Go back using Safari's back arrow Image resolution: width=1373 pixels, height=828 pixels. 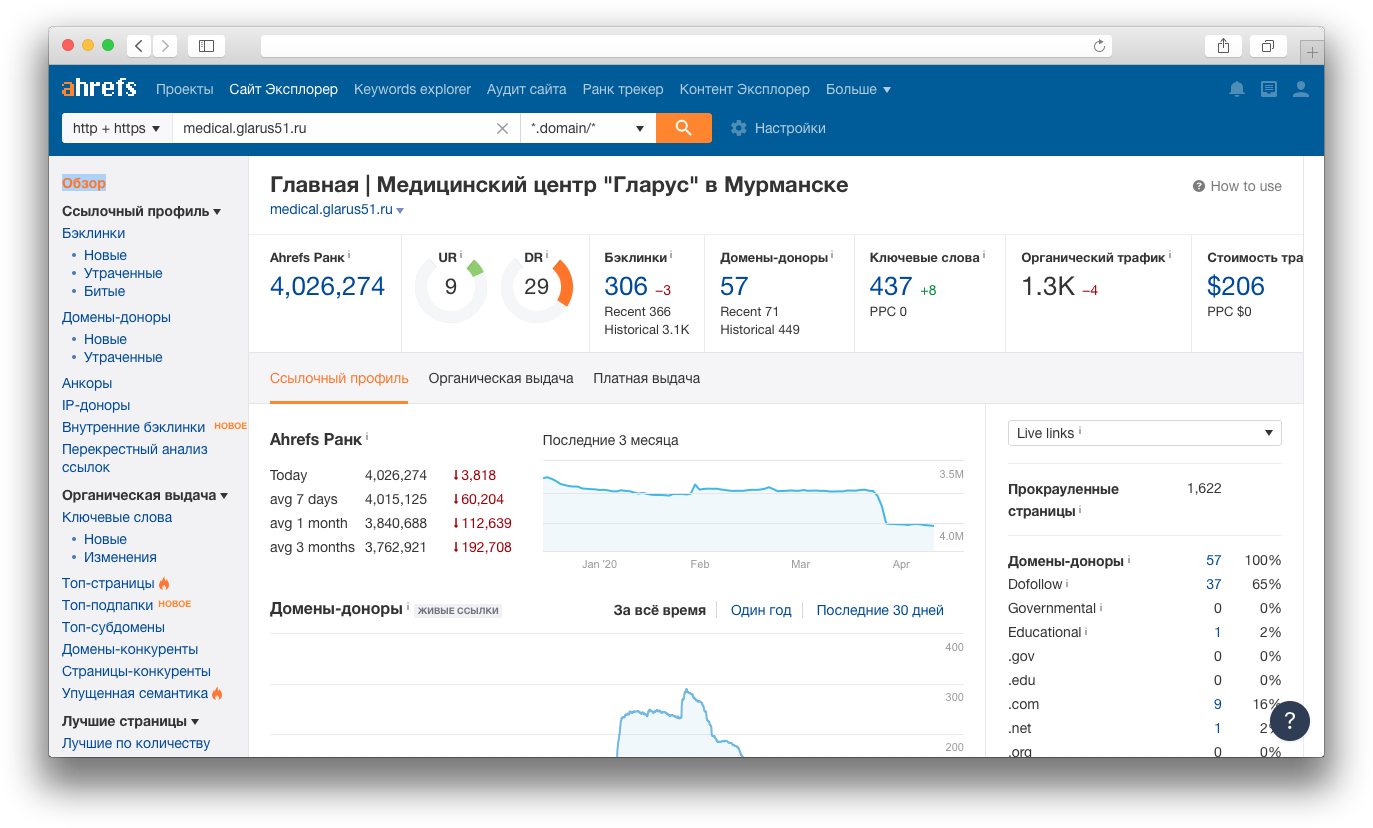pos(139,45)
